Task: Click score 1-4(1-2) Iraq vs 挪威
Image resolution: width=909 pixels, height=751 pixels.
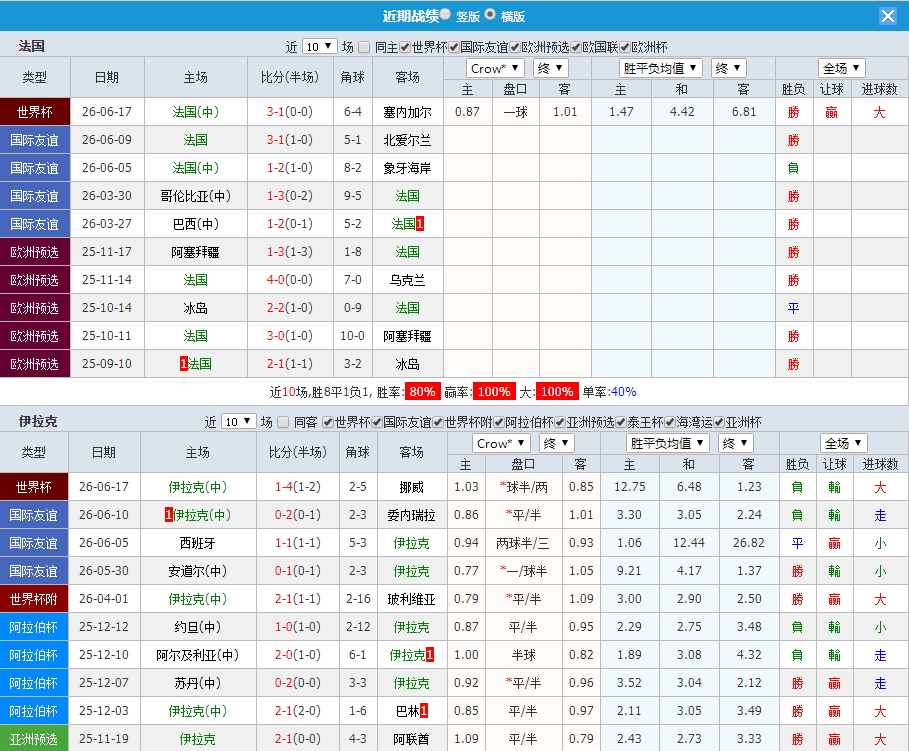Action: click(298, 487)
